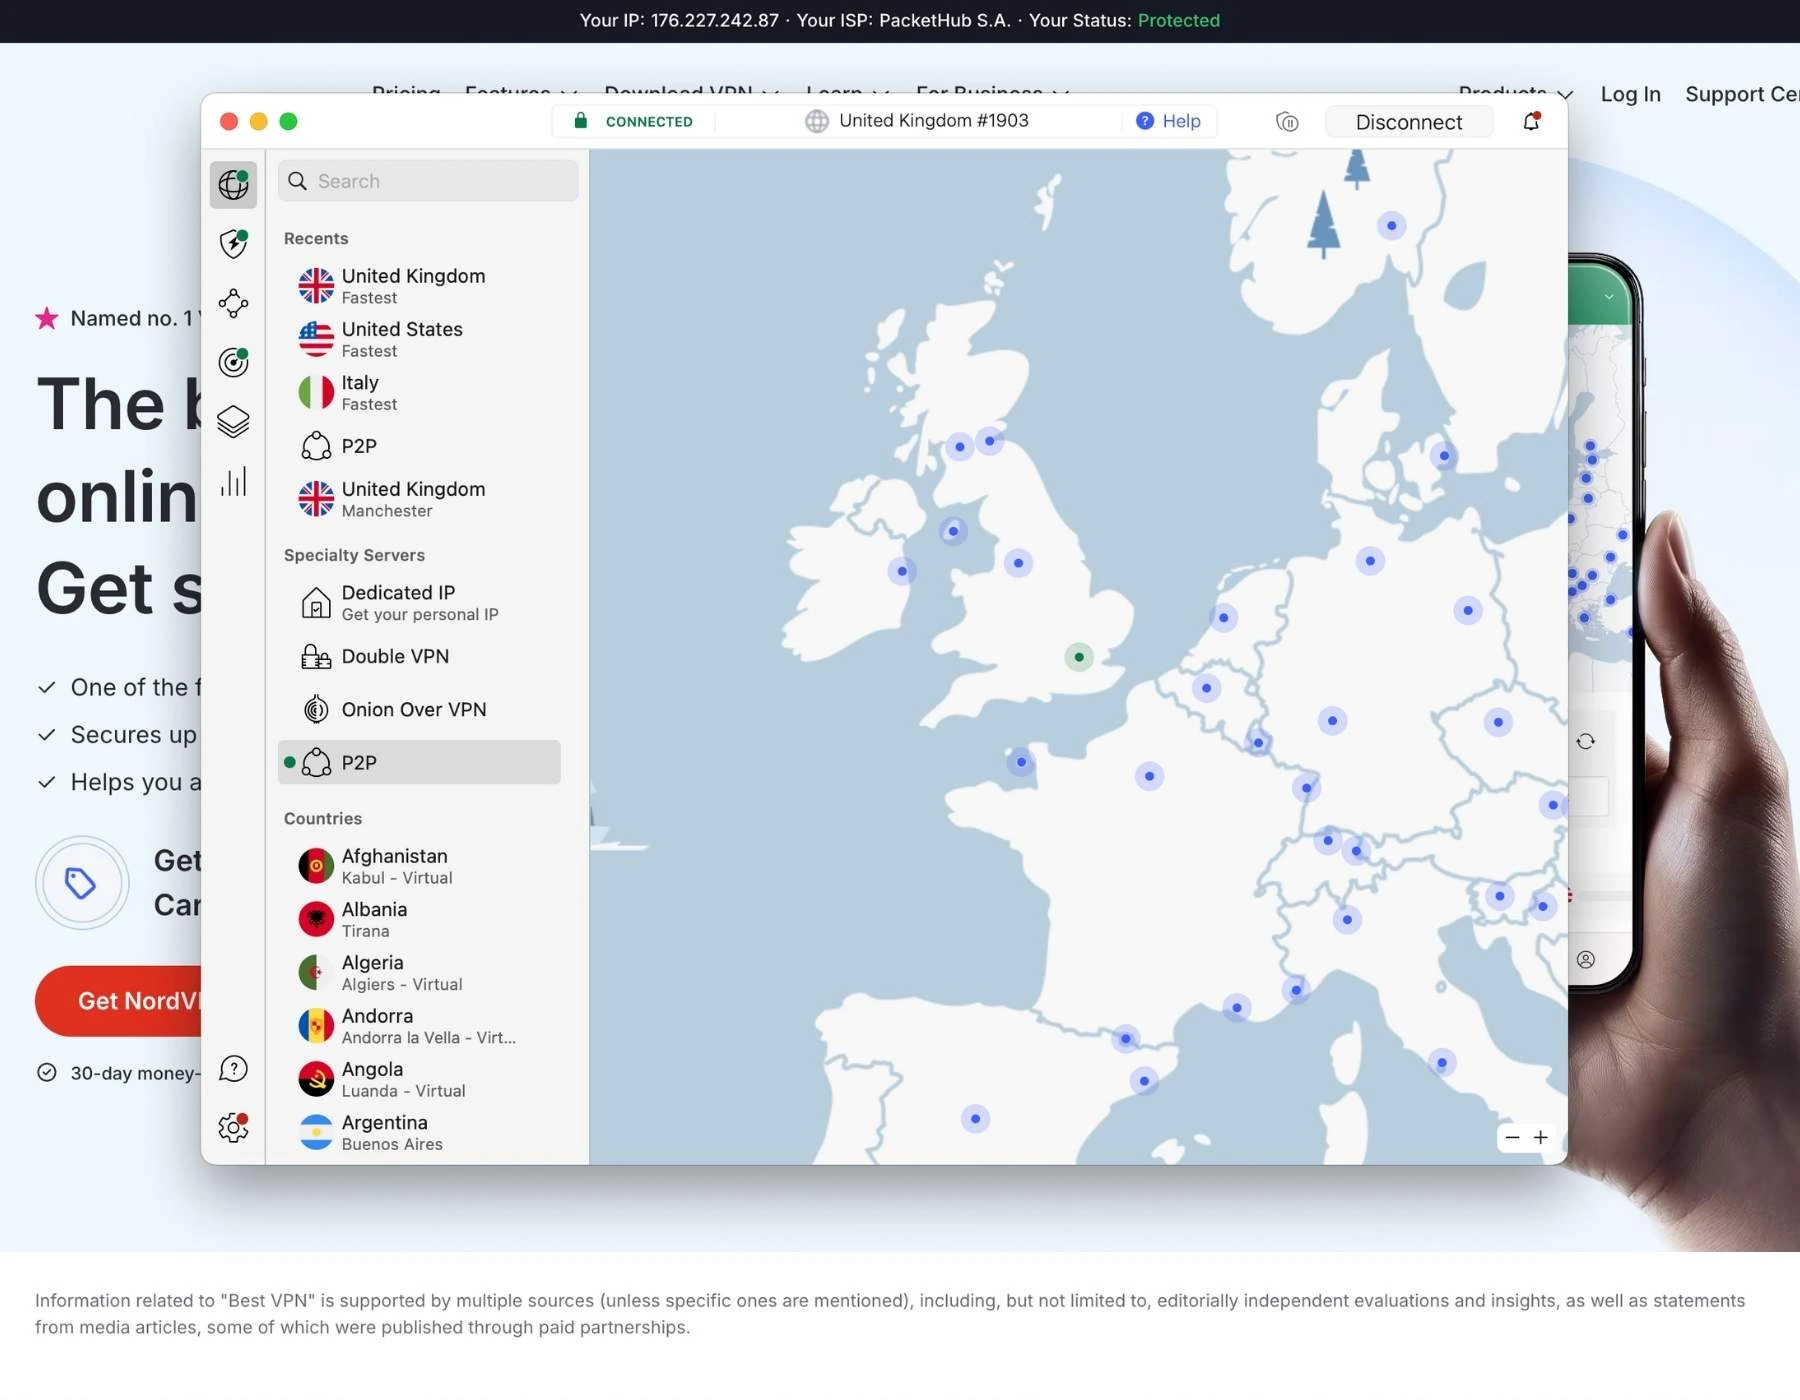Click the Search servers input field
Viewport: 1800px width, 1400px height.
click(x=428, y=181)
